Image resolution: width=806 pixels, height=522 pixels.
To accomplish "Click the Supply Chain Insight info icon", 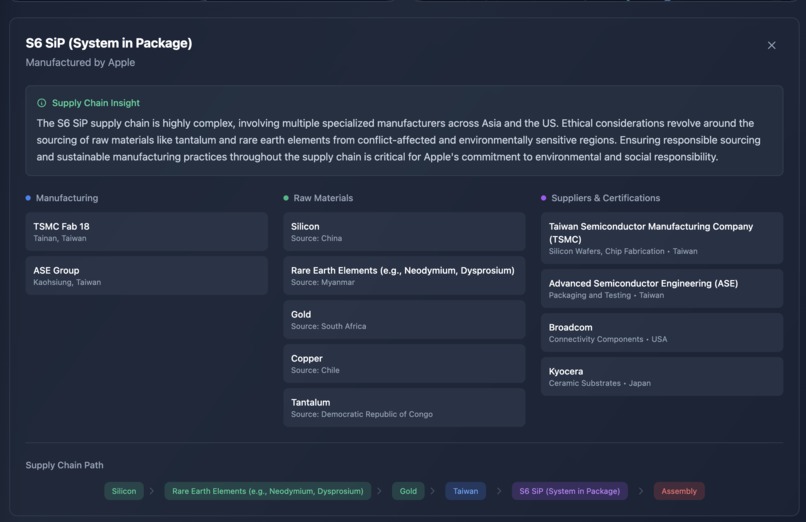I will pos(42,103).
